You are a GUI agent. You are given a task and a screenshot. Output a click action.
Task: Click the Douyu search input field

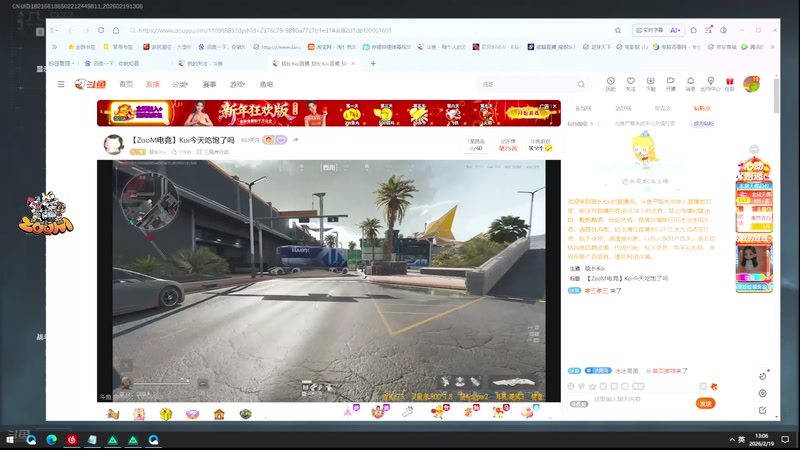pos(527,84)
